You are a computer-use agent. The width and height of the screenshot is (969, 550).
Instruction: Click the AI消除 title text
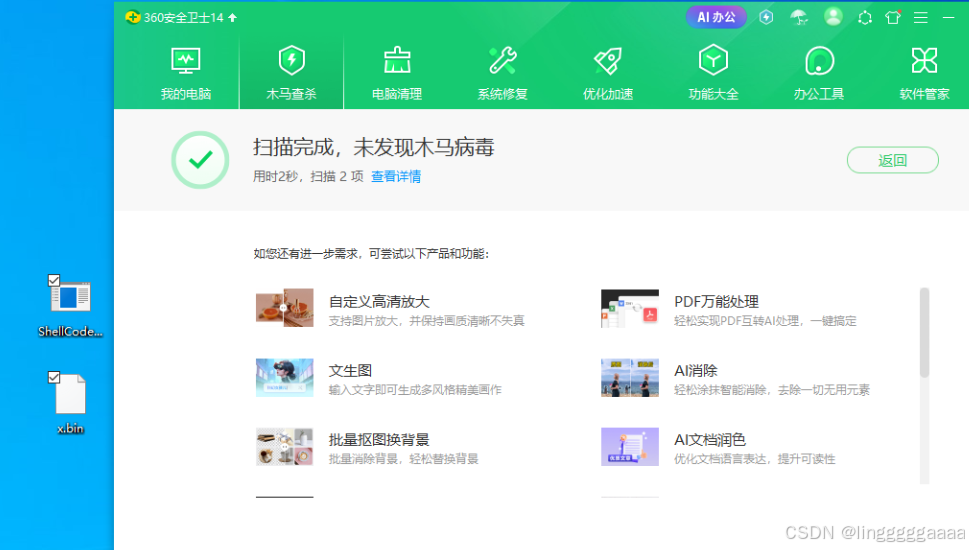[695, 371]
